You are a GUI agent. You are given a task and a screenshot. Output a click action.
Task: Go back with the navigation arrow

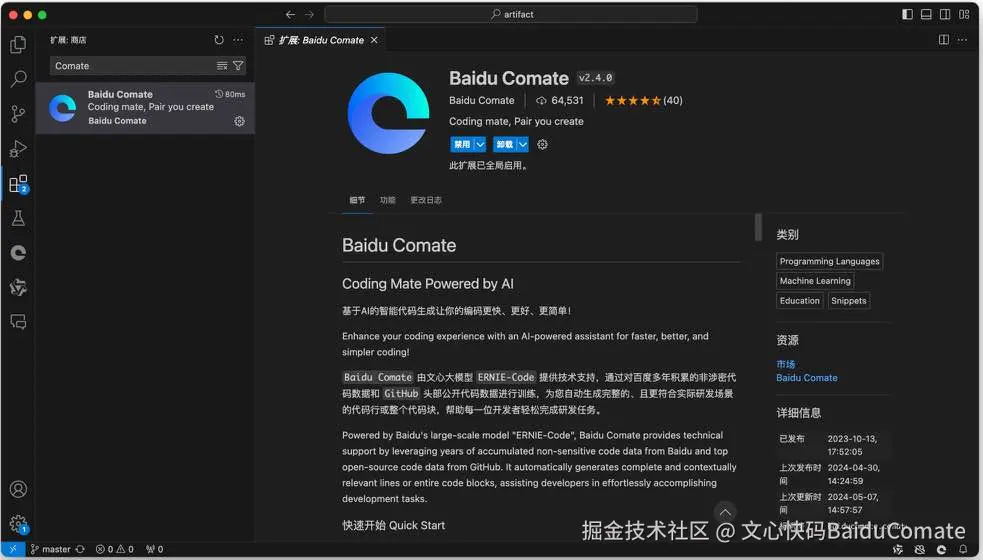tap(290, 14)
